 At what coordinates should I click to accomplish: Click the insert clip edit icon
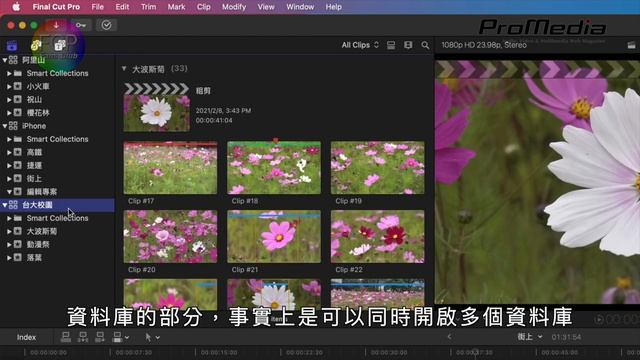pyautogui.click(x=83, y=337)
